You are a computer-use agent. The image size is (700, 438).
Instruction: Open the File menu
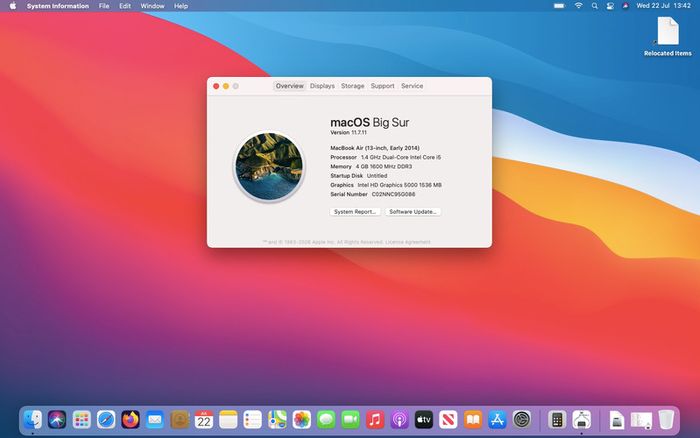pos(104,6)
